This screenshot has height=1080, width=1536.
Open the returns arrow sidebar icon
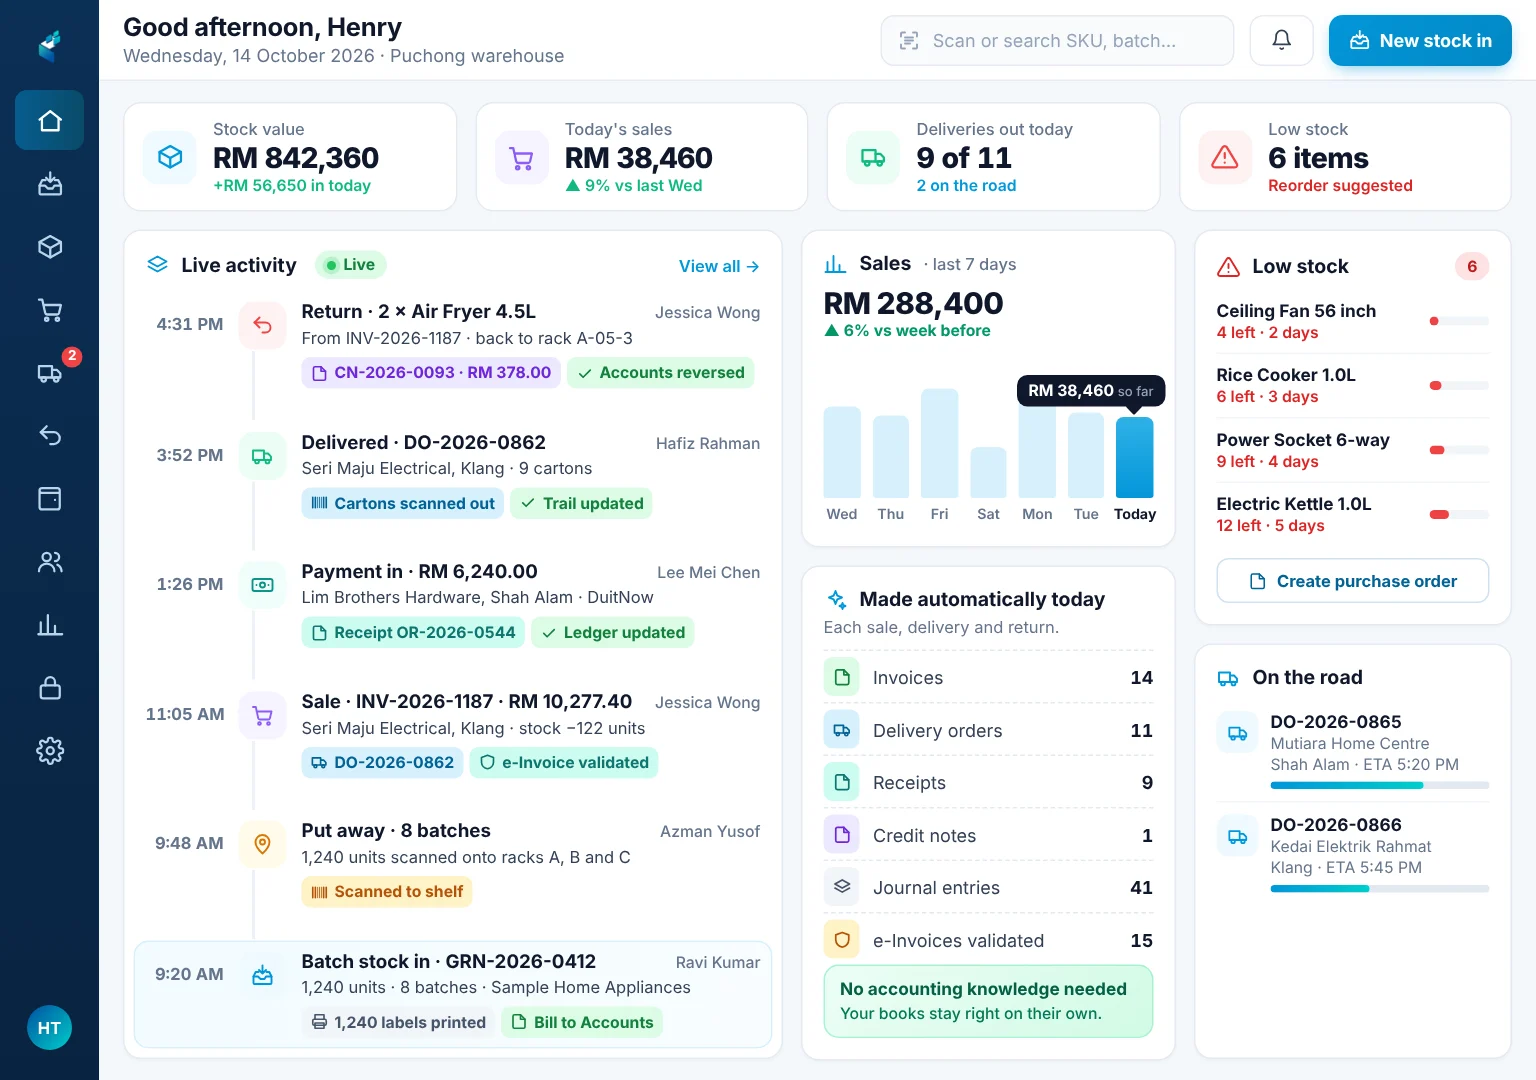[49, 435]
